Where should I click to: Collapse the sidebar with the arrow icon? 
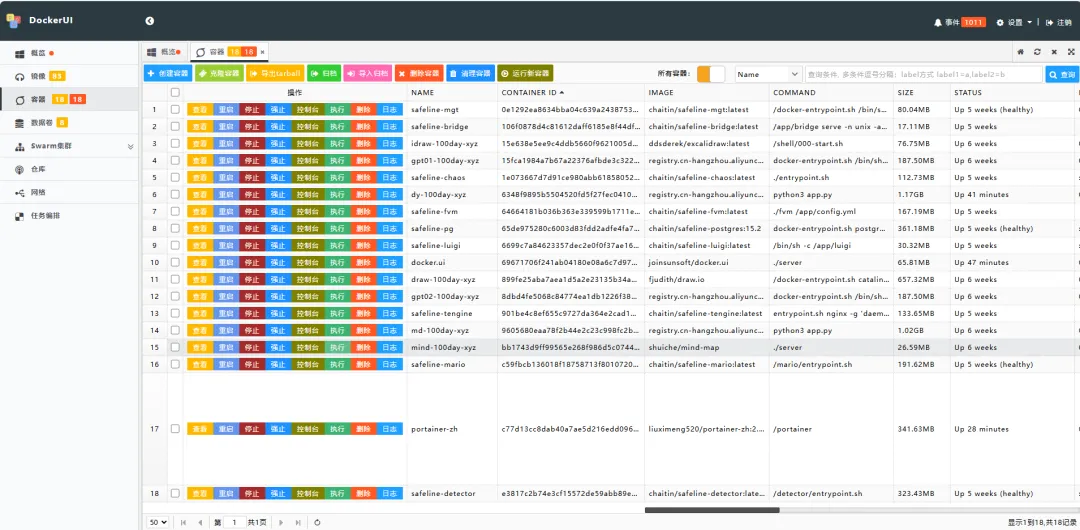click(149, 21)
